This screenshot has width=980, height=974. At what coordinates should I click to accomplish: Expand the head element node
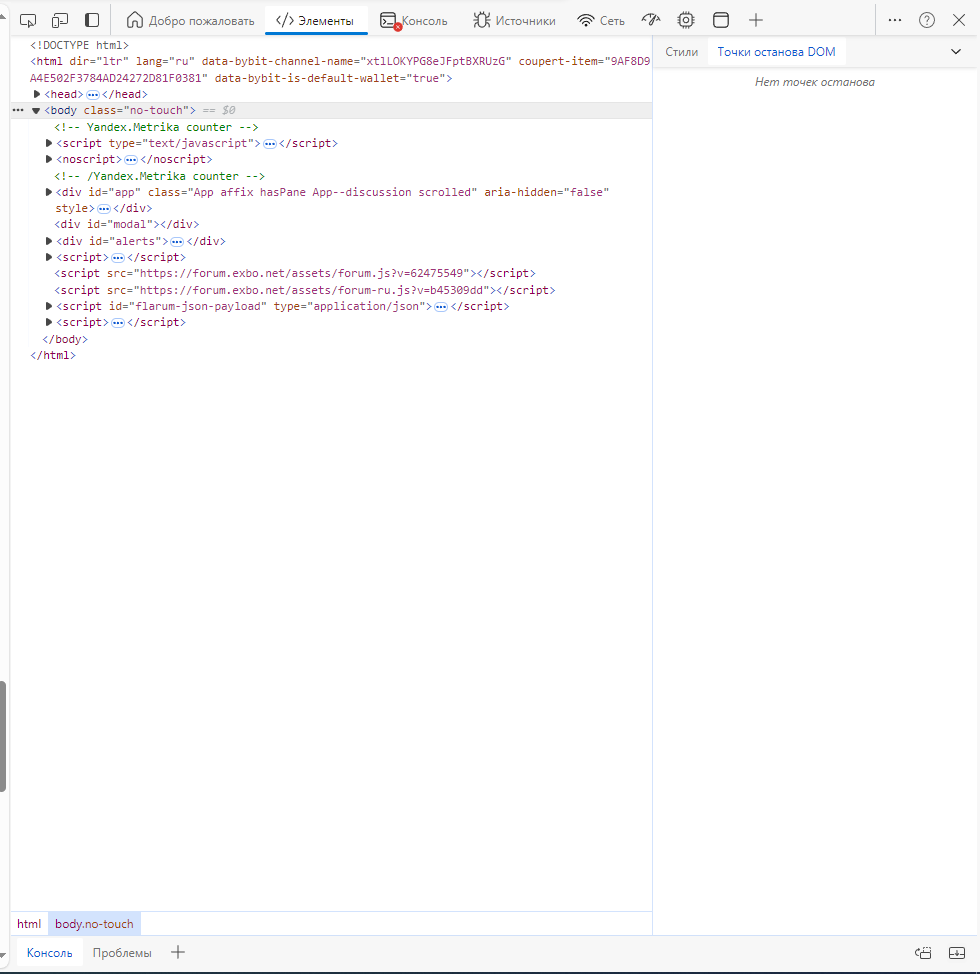(x=37, y=94)
